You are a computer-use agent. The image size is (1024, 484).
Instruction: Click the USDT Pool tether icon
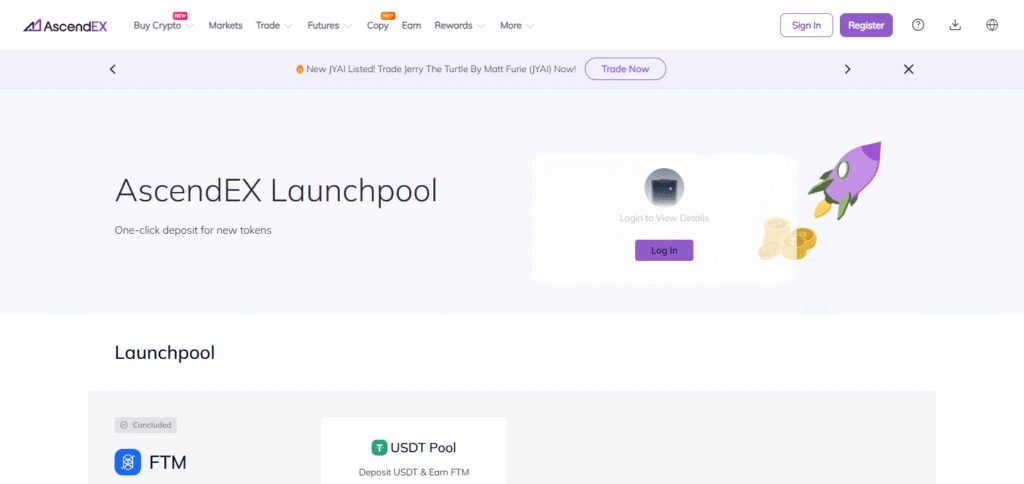379,447
